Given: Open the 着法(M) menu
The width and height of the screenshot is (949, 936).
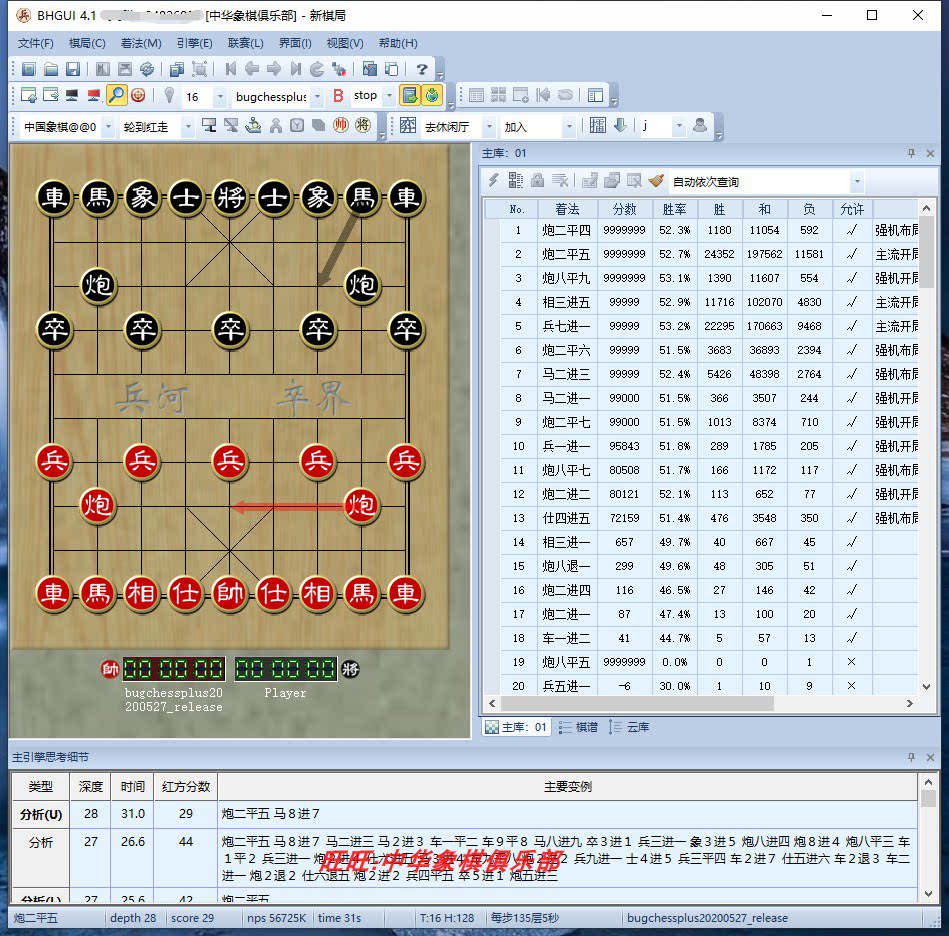Looking at the screenshot, I should [x=140, y=43].
